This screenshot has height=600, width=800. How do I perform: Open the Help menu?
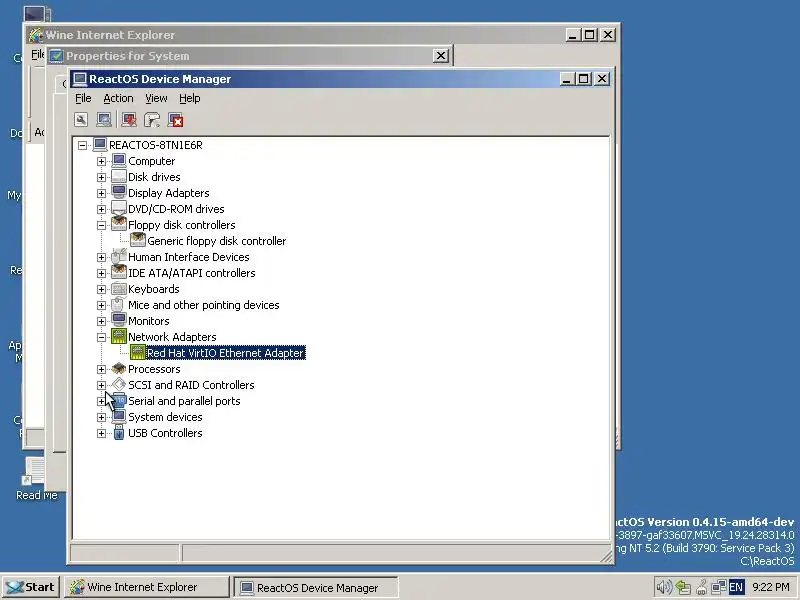click(x=189, y=98)
